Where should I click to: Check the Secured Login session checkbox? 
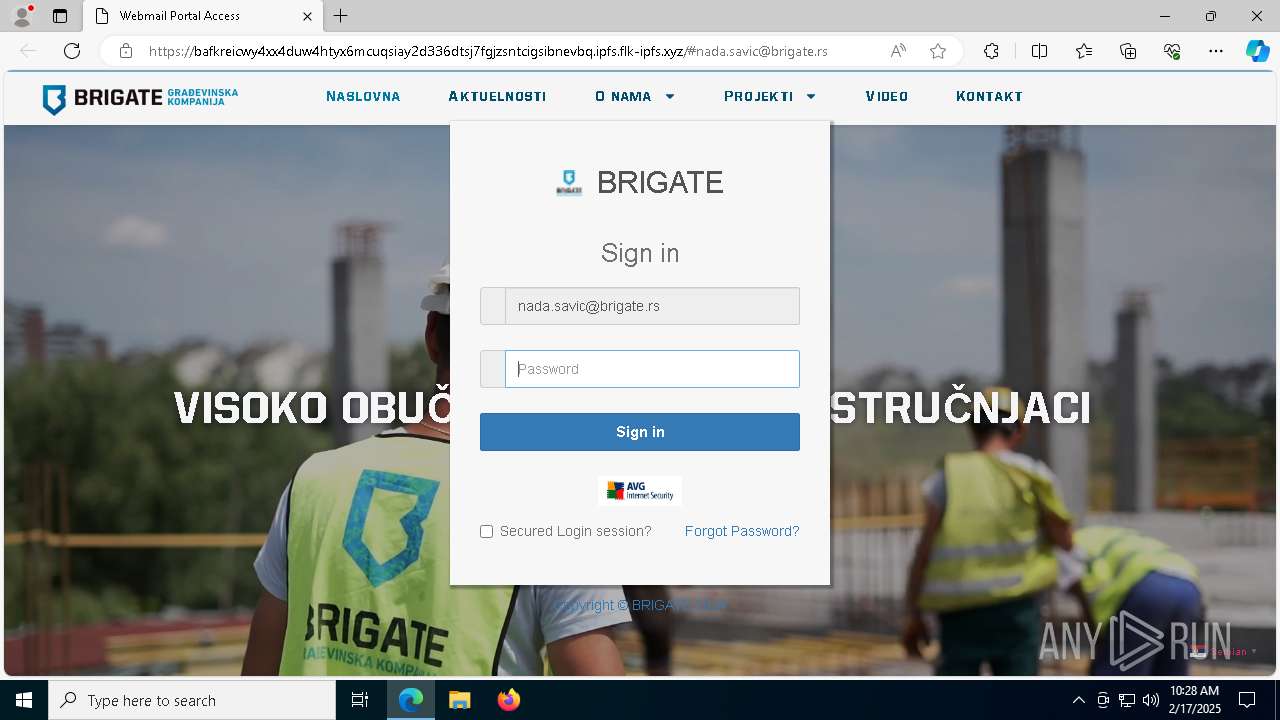487,532
